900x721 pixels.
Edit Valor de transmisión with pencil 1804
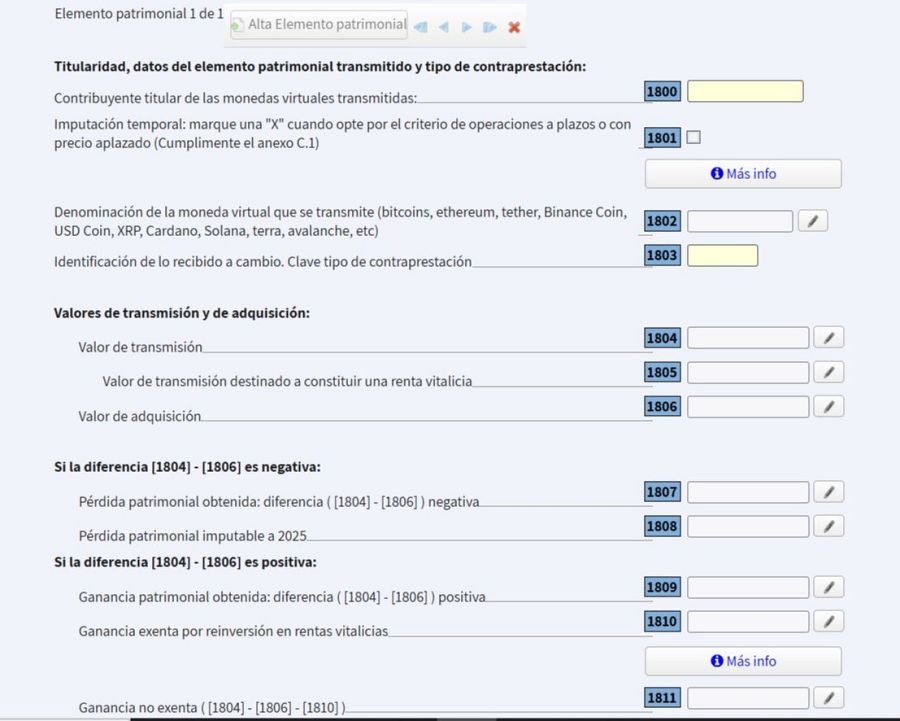click(x=828, y=338)
